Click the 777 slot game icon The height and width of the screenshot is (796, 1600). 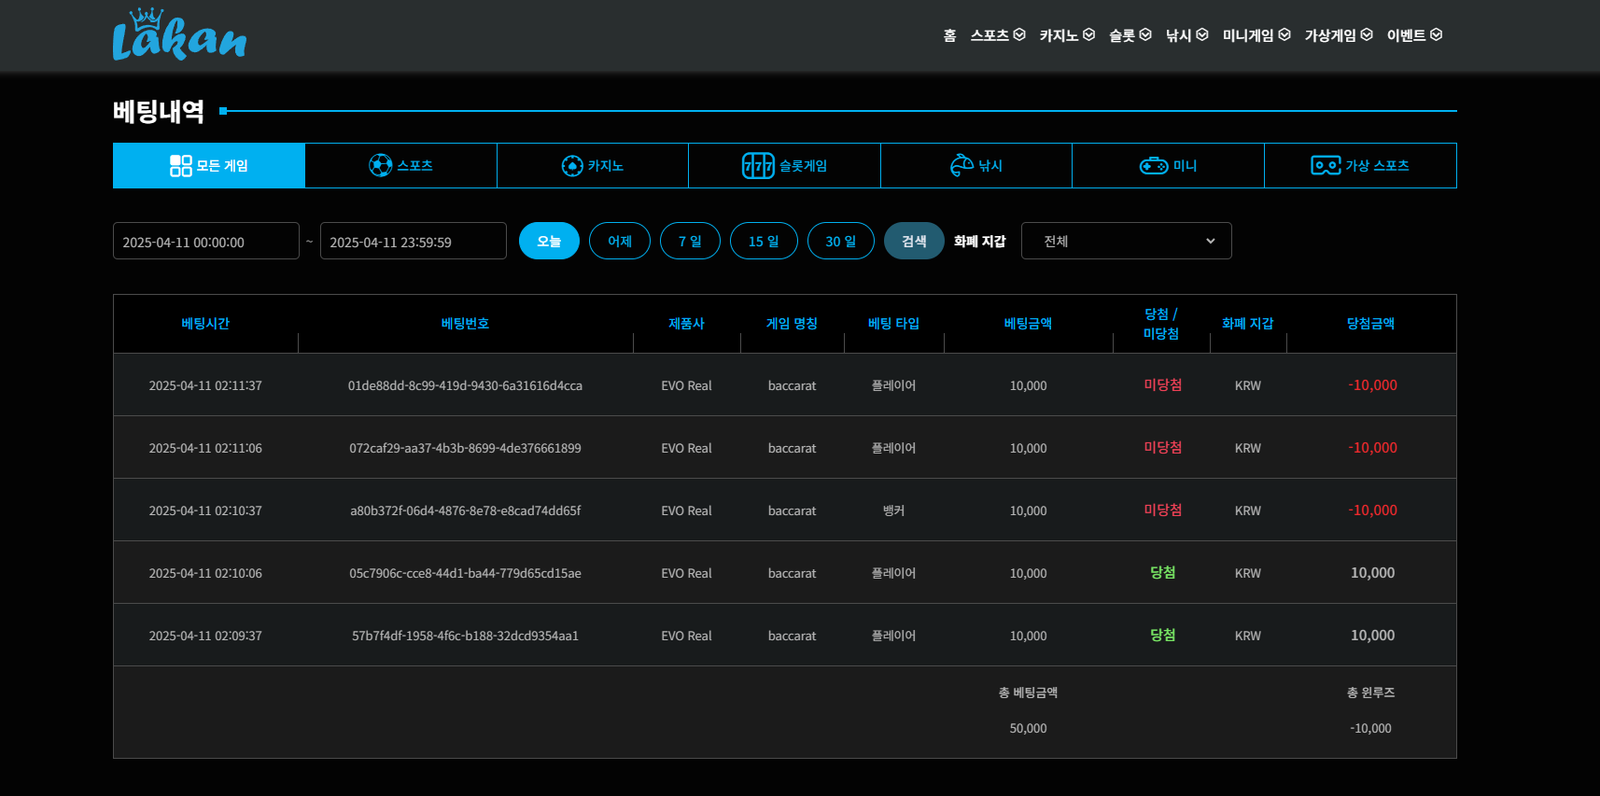coord(758,166)
